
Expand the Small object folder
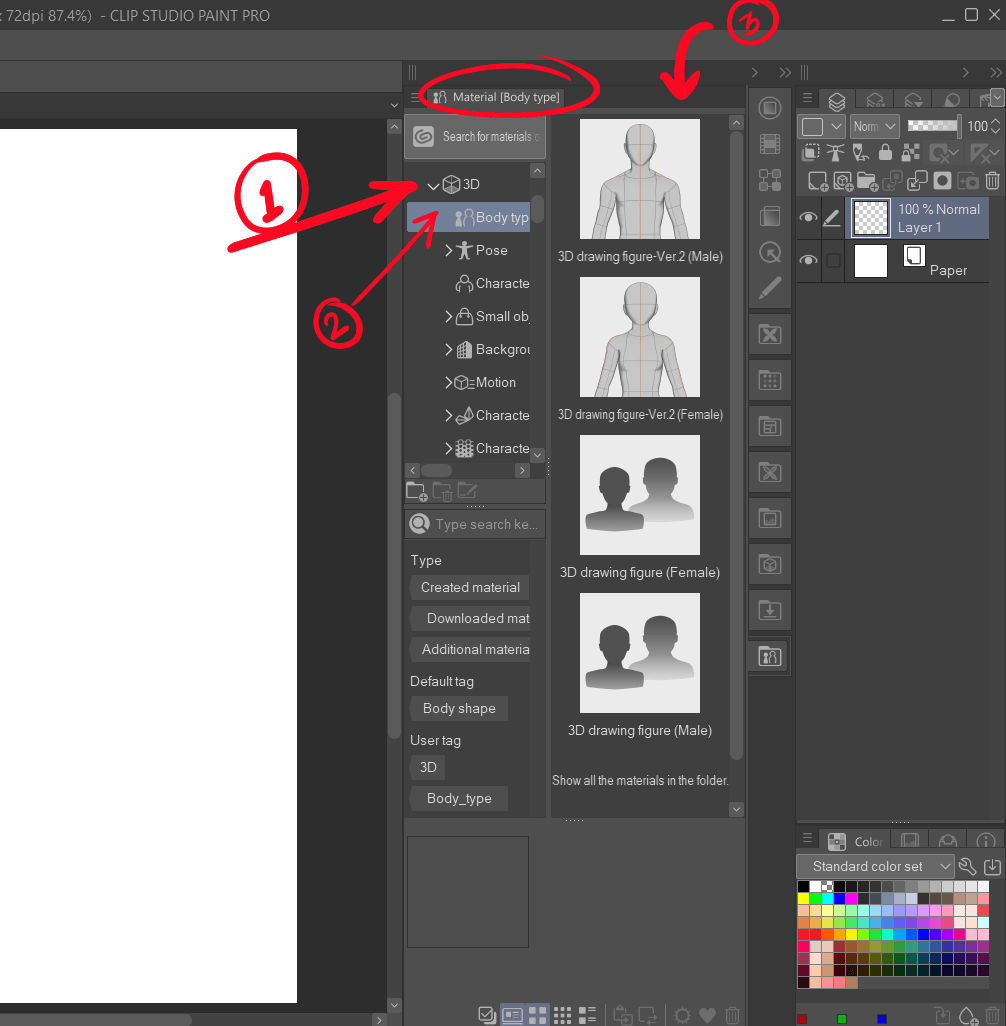tap(448, 316)
